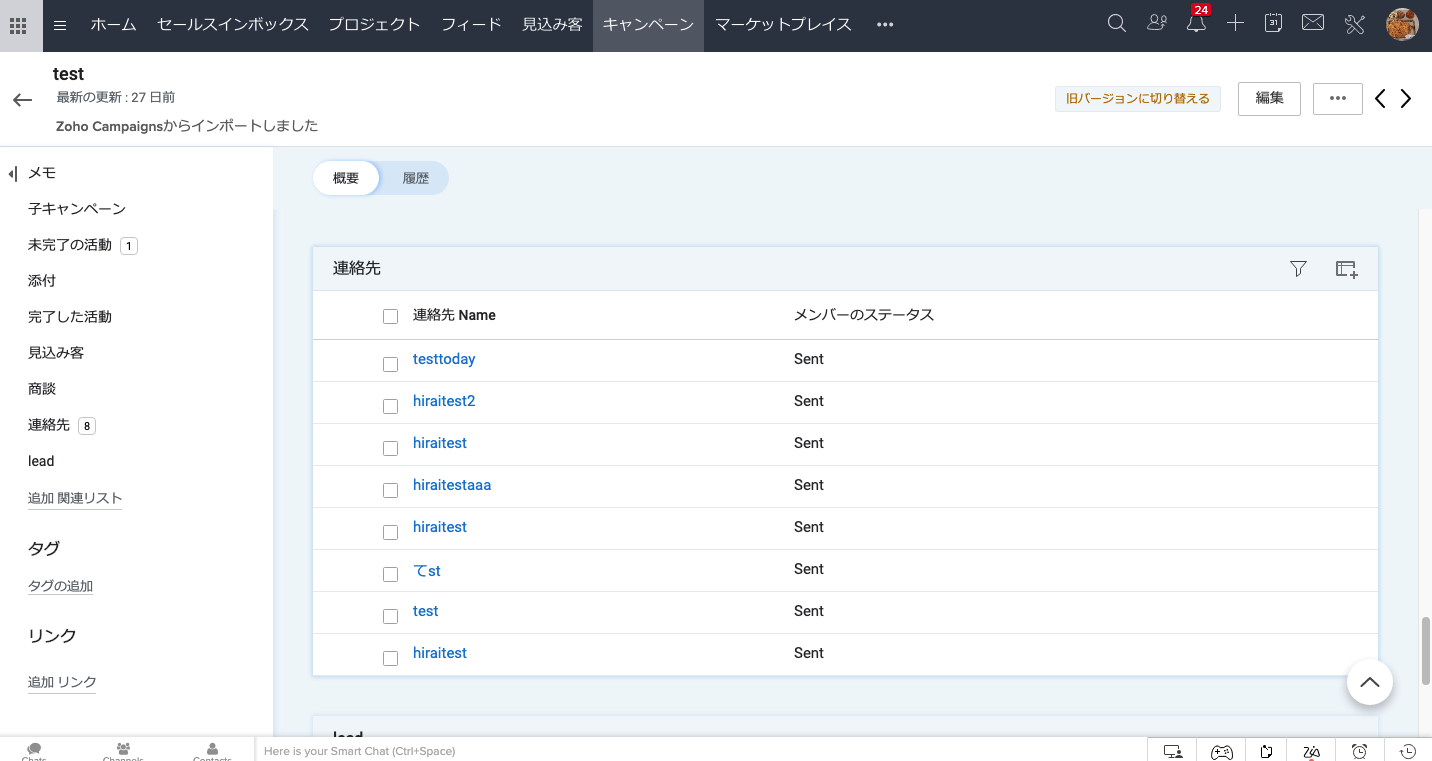Click the 編集 button
1432x761 pixels.
point(1269,98)
